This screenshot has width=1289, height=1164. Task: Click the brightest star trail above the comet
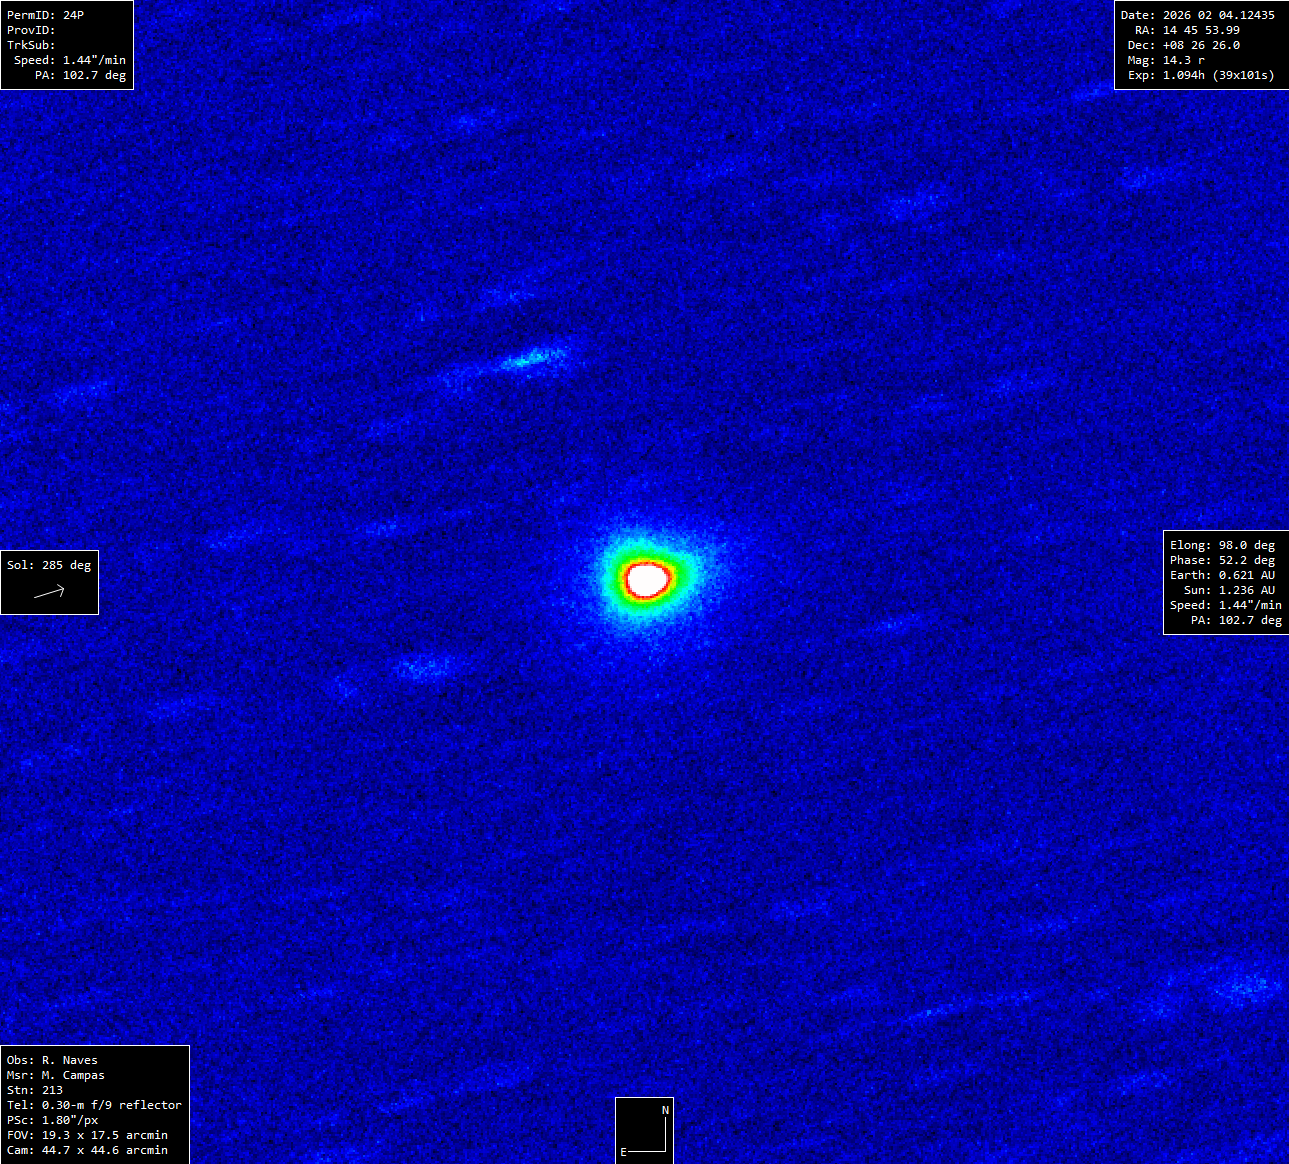click(532, 358)
